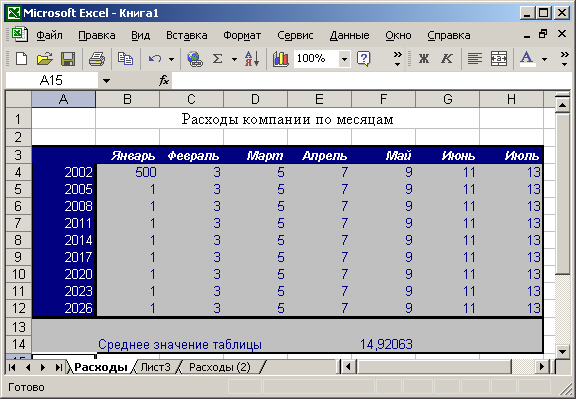Open Help with the question mark icon

pyautogui.click(x=363, y=58)
